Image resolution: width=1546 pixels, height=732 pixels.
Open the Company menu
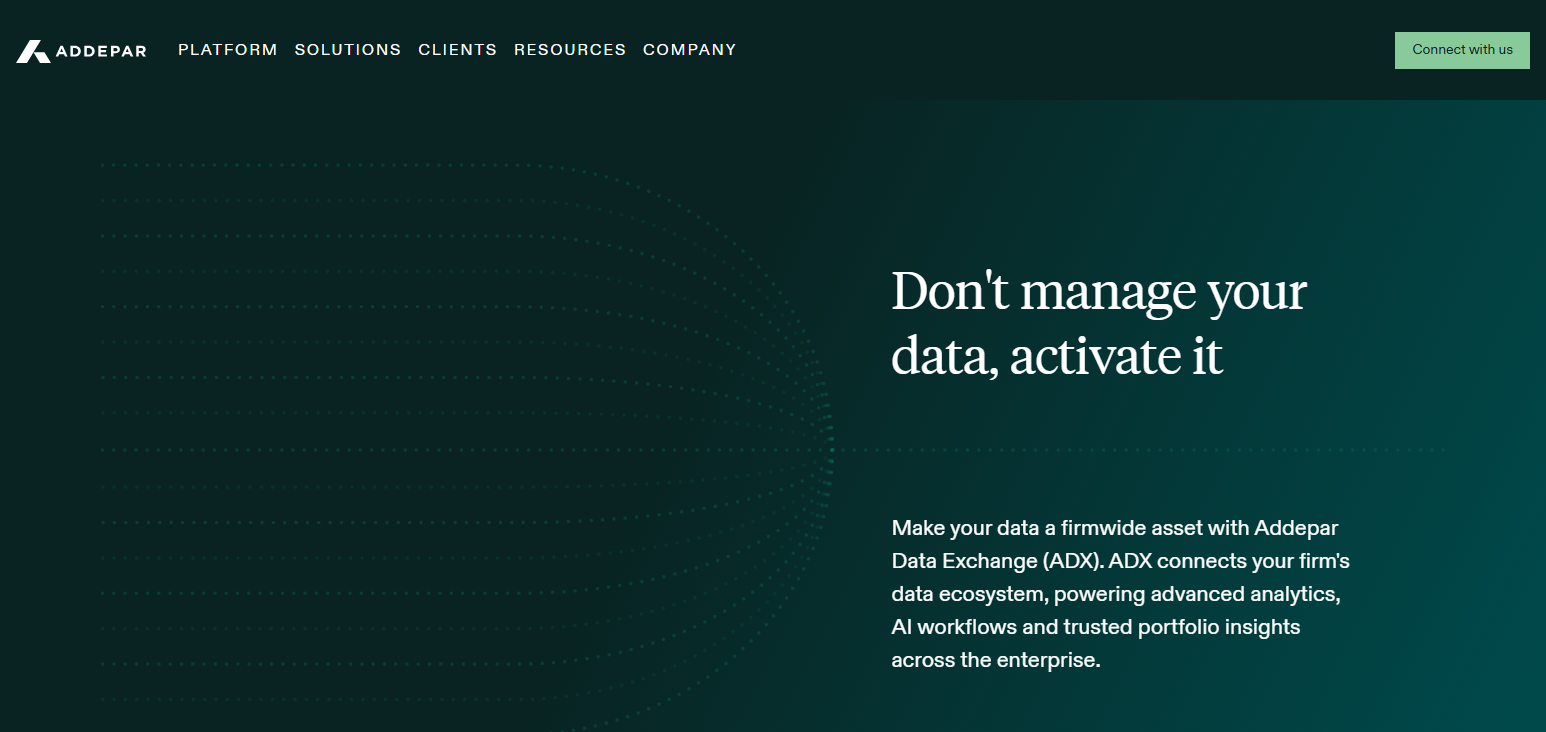pyautogui.click(x=690, y=50)
